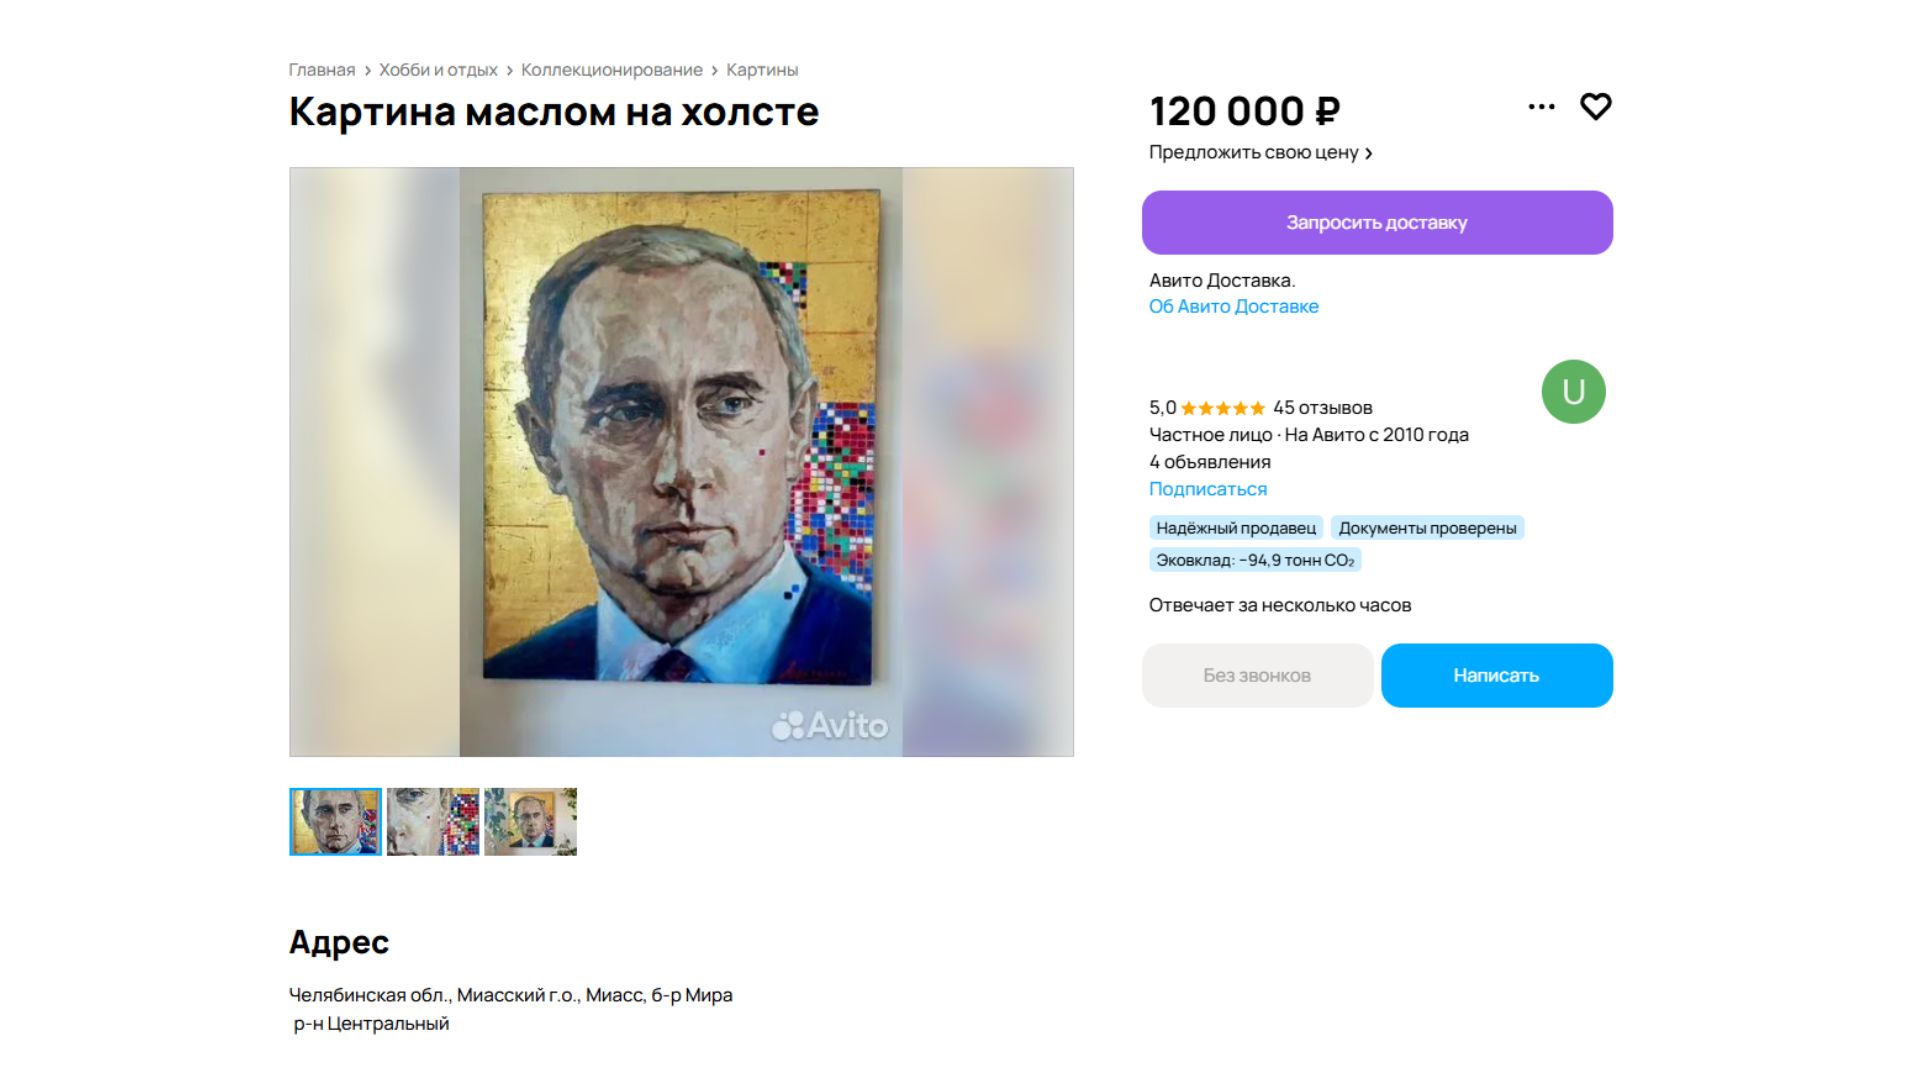Open the 'Об Авито Доставке' link

[x=1233, y=307]
